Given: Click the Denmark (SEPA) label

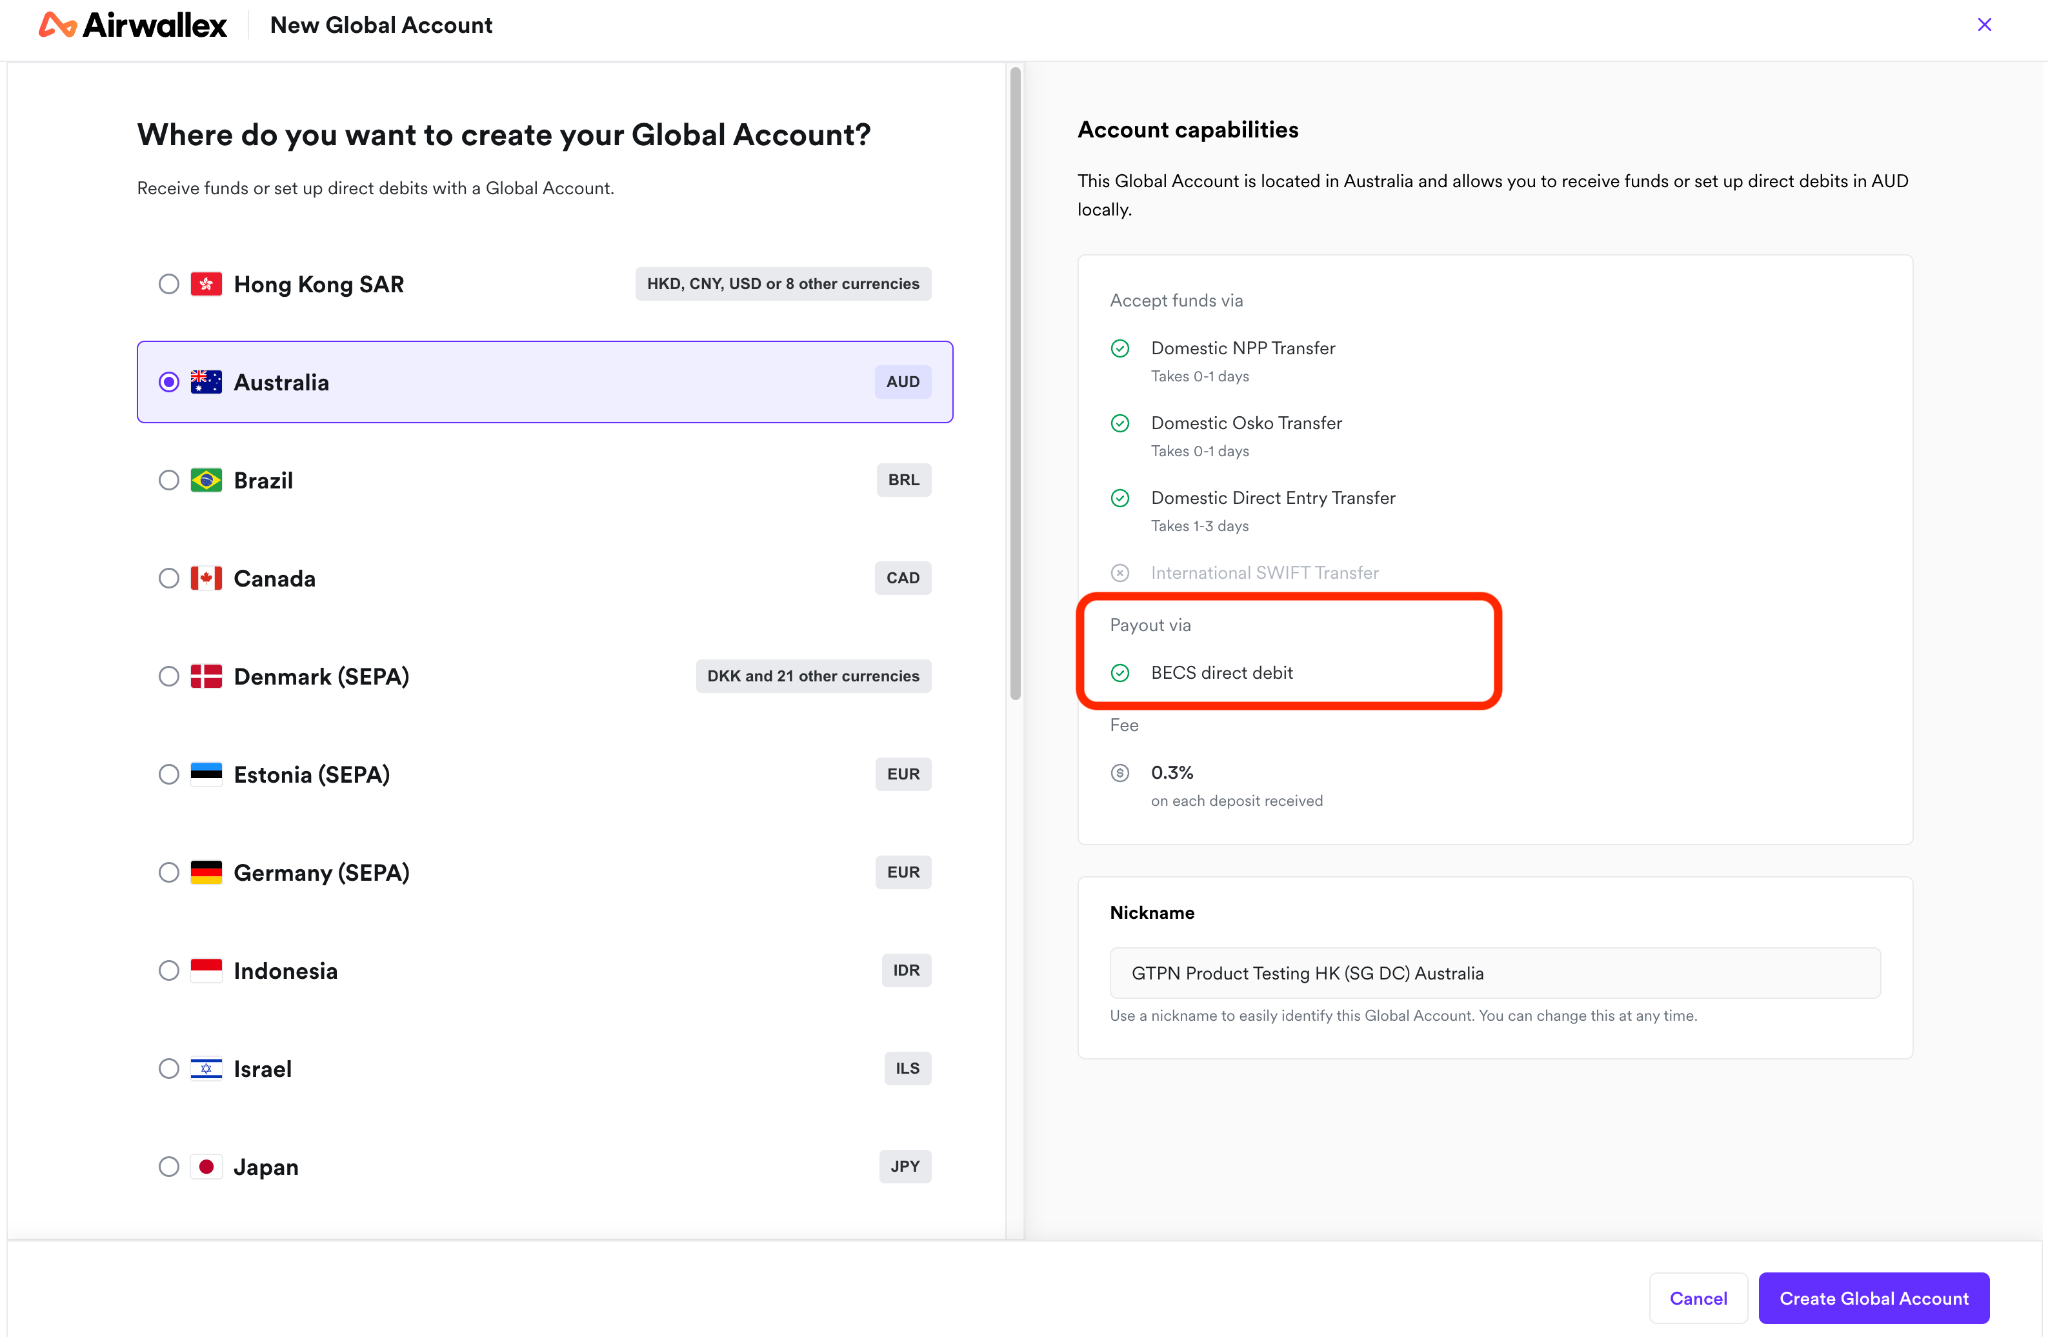Looking at the screenshot, I should click(322, 676).
